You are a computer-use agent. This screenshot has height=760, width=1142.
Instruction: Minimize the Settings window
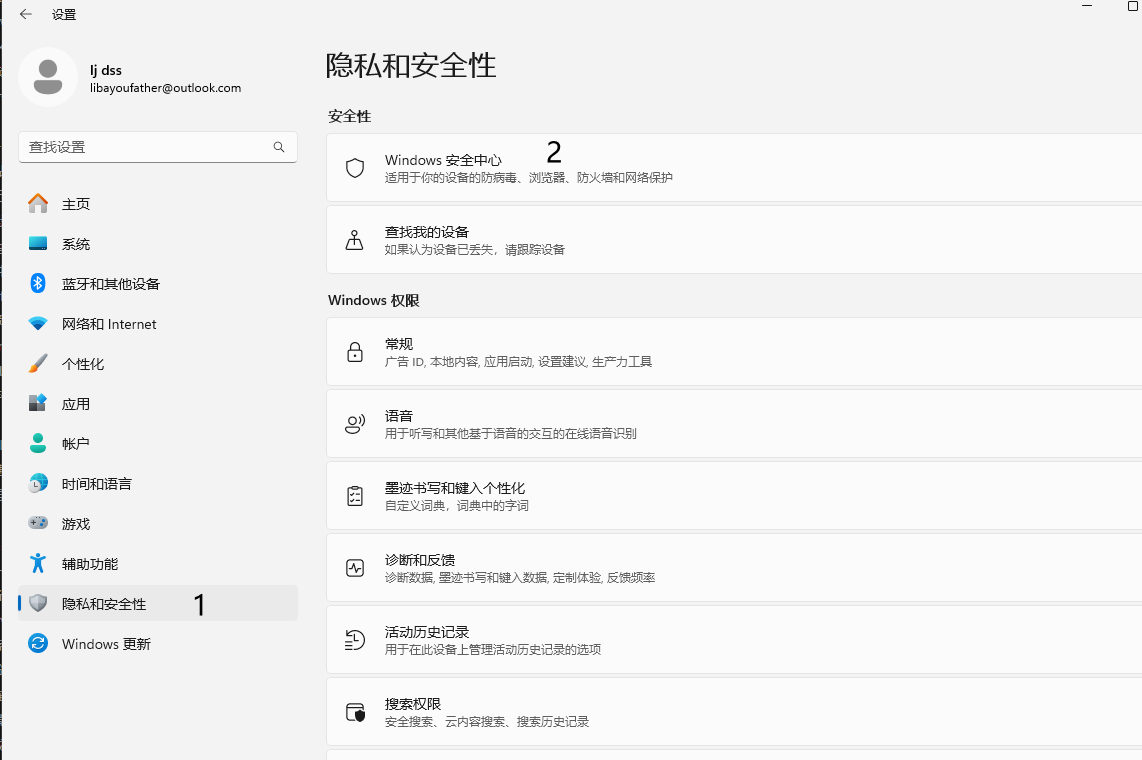point(1087,6)
